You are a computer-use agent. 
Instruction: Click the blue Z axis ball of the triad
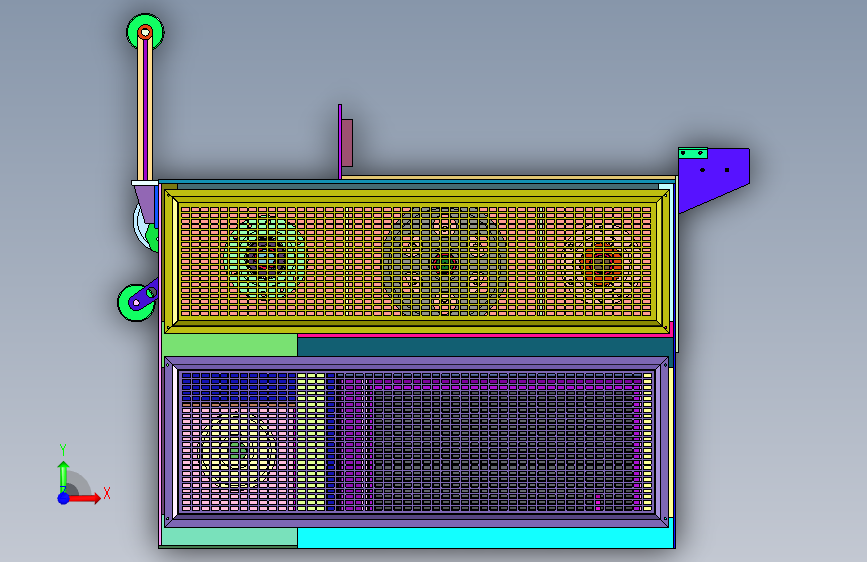pos(64,498)
